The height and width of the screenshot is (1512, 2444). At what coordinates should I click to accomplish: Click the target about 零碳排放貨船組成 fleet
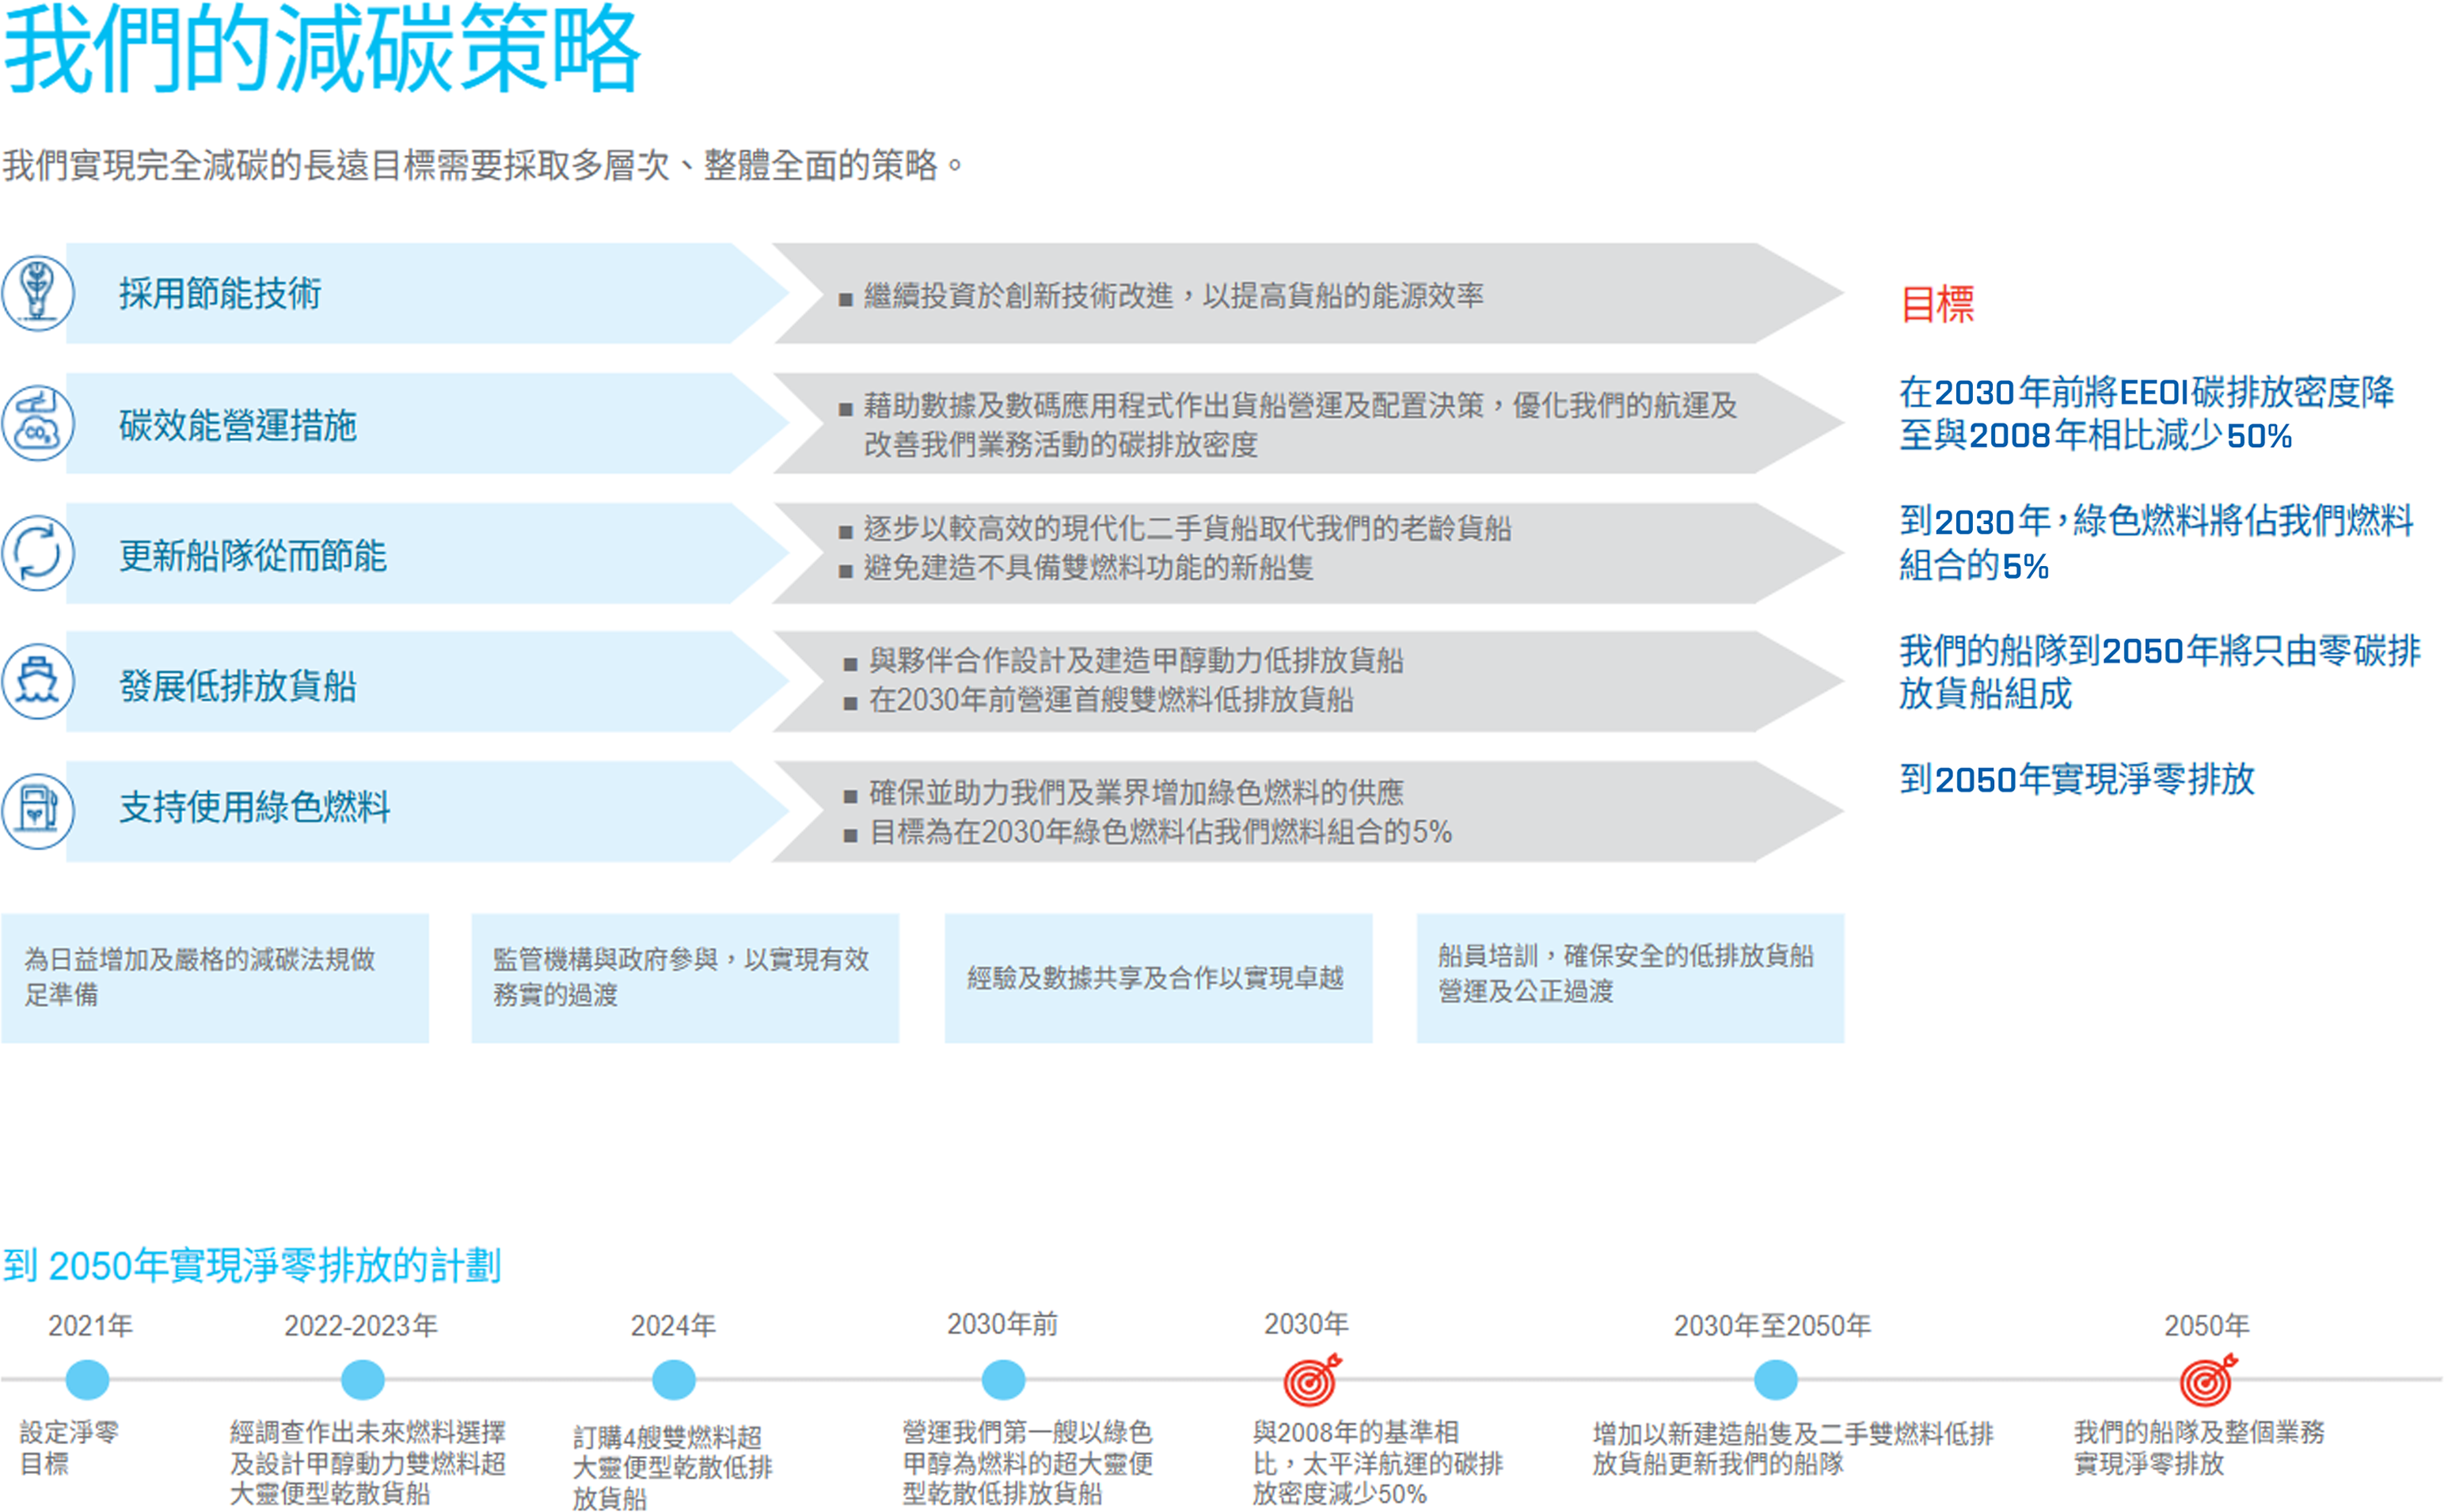coord(2159,672)
